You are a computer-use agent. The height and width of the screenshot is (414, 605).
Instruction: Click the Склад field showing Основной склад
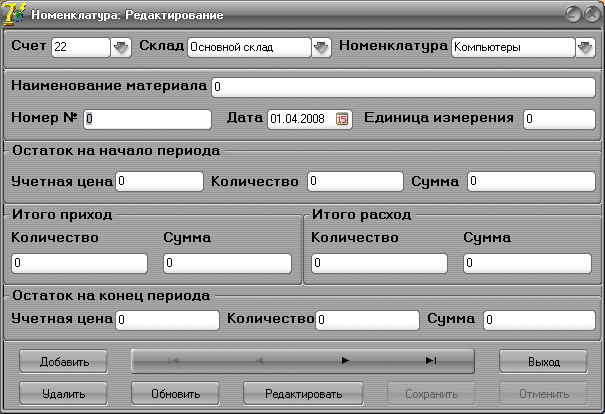point(249,47)
